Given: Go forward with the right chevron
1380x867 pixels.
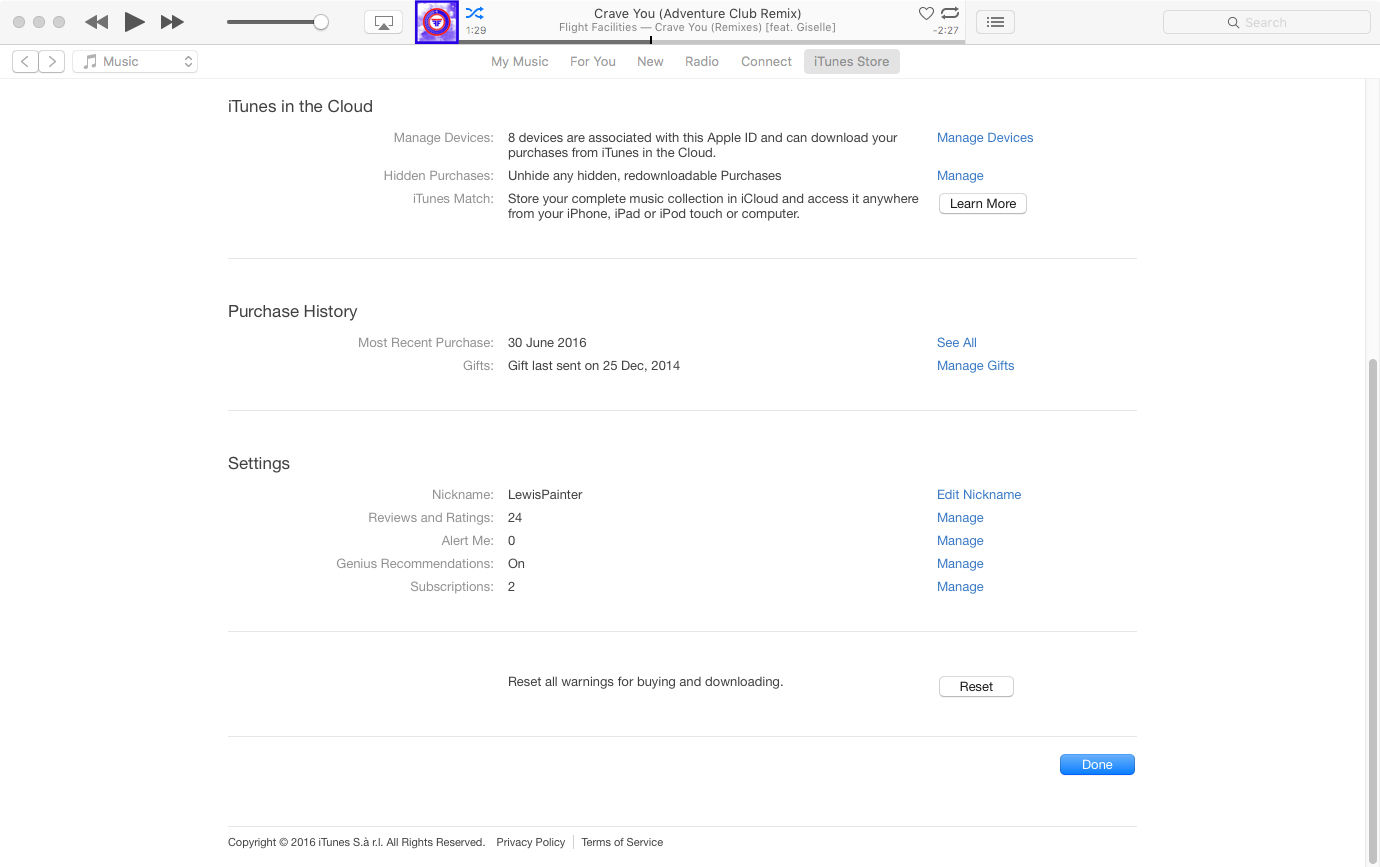Looking at the screenshot, I should 52,62.
